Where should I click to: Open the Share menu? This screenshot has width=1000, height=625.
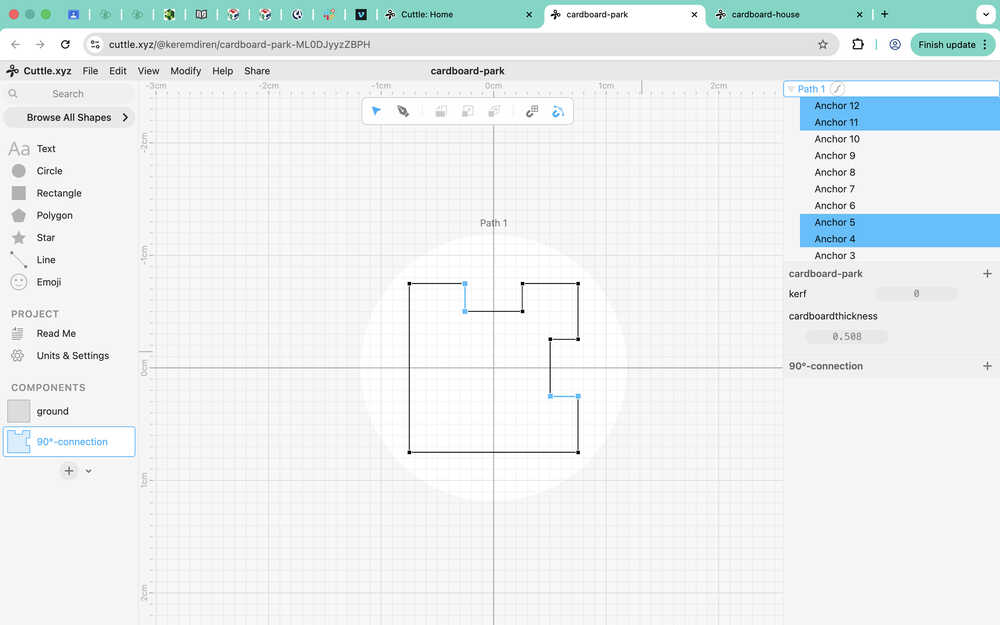click(x=257, y=71)
